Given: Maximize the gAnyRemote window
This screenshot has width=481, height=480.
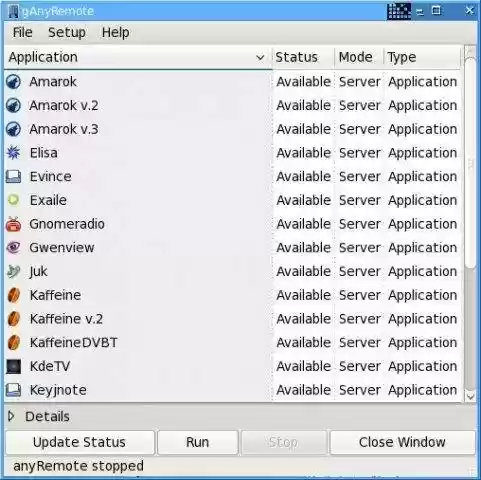Looking at the screenshot, I should coord(436,11).
